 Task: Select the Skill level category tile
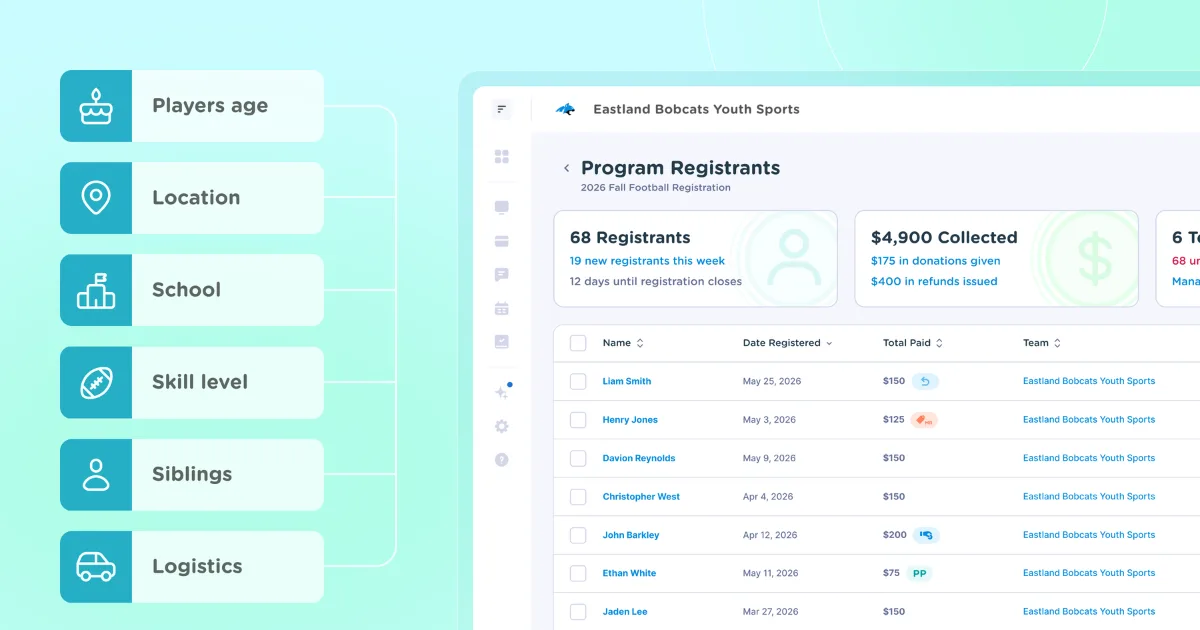[x=192, y=382]
